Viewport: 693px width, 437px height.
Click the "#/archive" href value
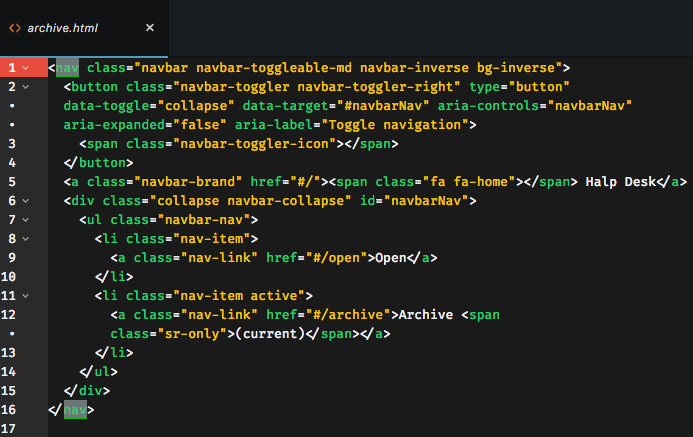tap(348, 315)
